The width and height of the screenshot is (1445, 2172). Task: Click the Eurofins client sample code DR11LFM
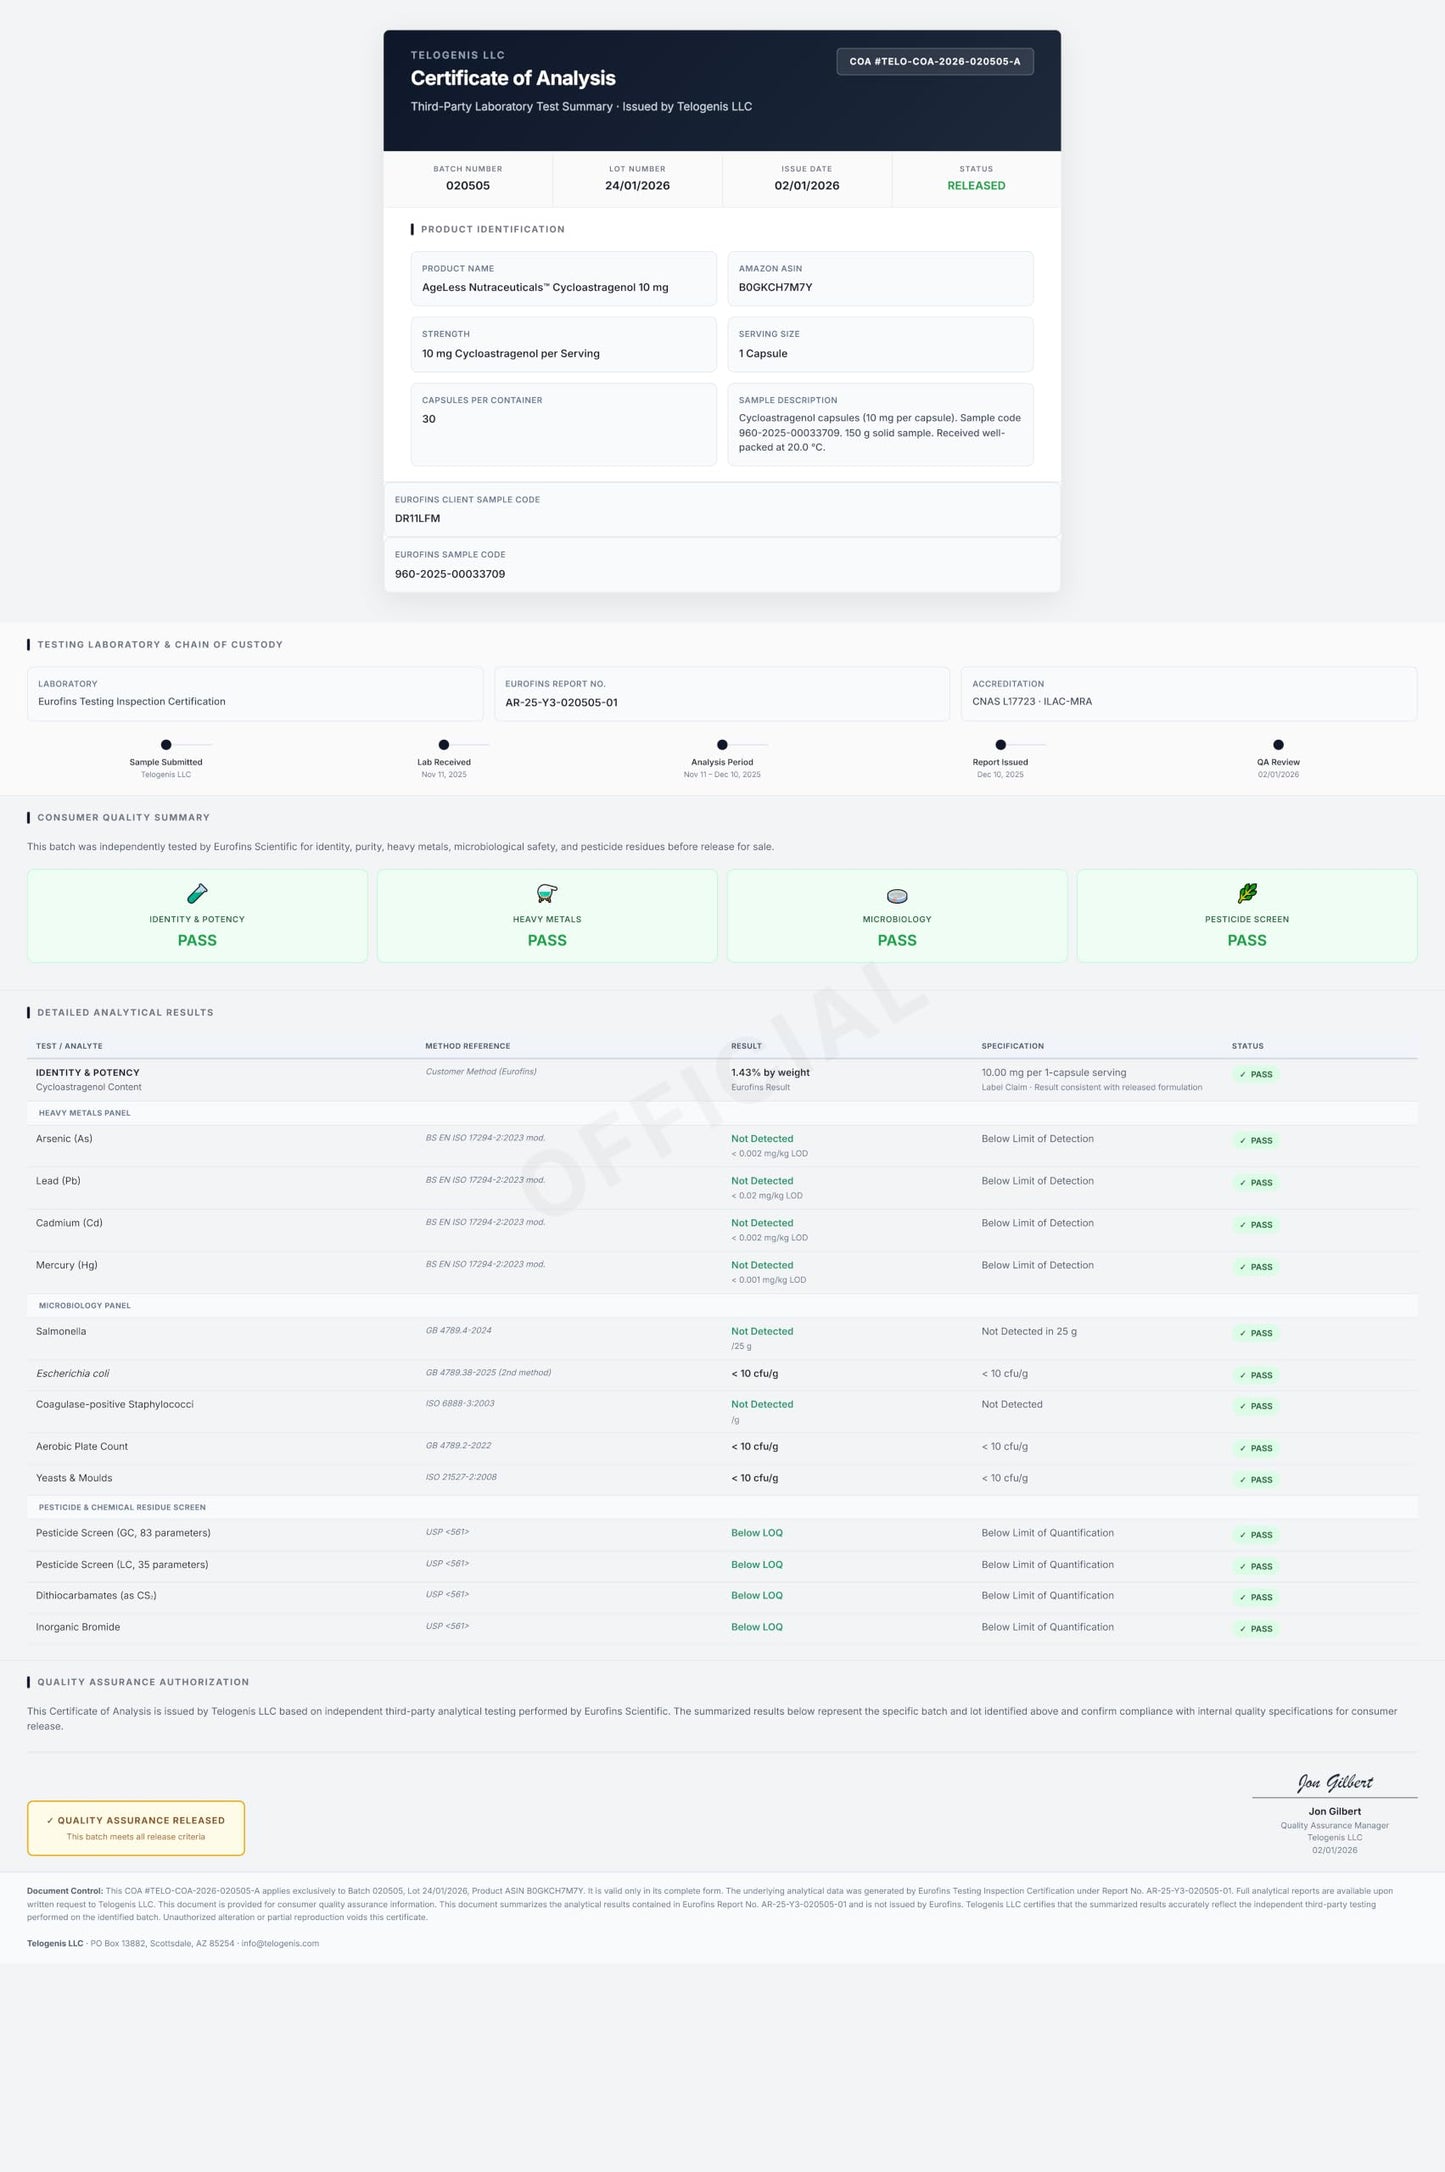417,518
